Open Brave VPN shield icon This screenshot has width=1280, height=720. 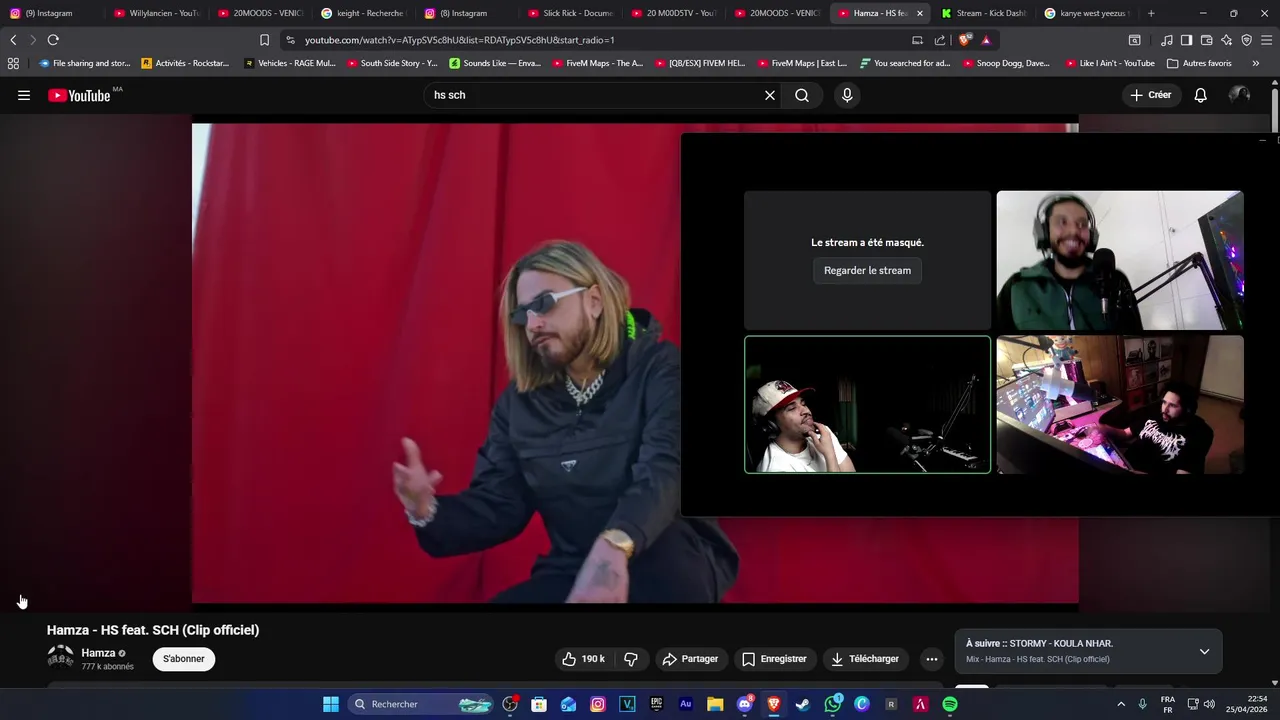pyautogui.click(x=1246, y=40)
